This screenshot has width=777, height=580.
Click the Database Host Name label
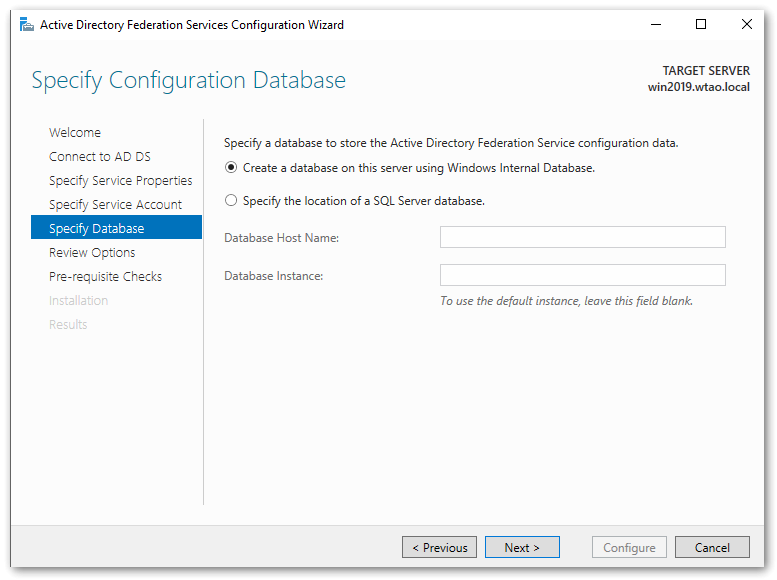point(282,238)
